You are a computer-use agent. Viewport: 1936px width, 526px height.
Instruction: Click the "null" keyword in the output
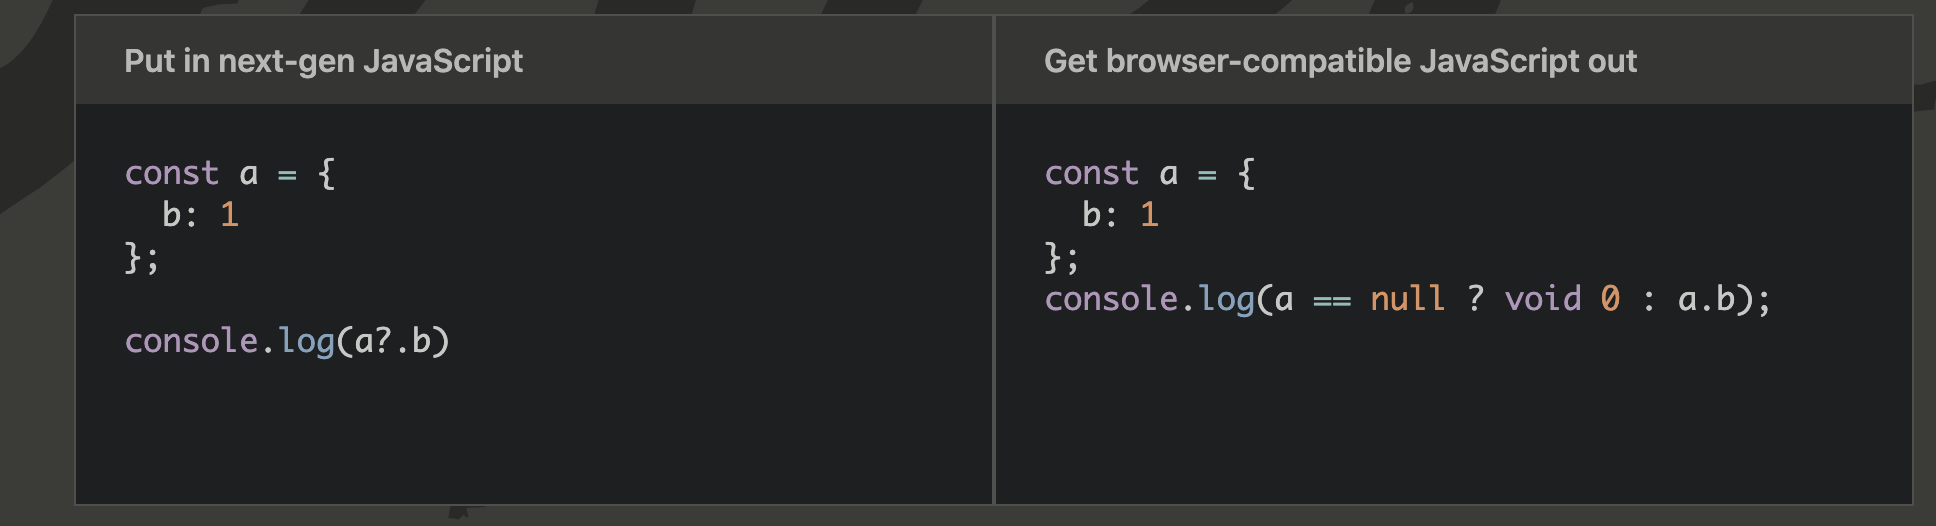[x=1407, y=299]
